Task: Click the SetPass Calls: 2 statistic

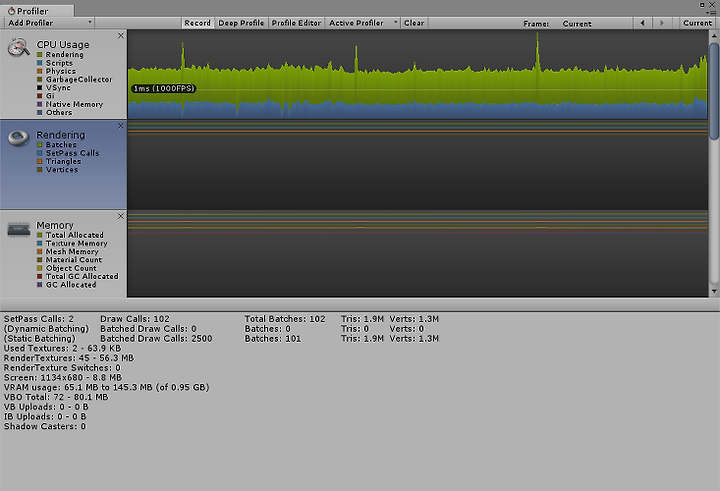Action: pos(39,319)
